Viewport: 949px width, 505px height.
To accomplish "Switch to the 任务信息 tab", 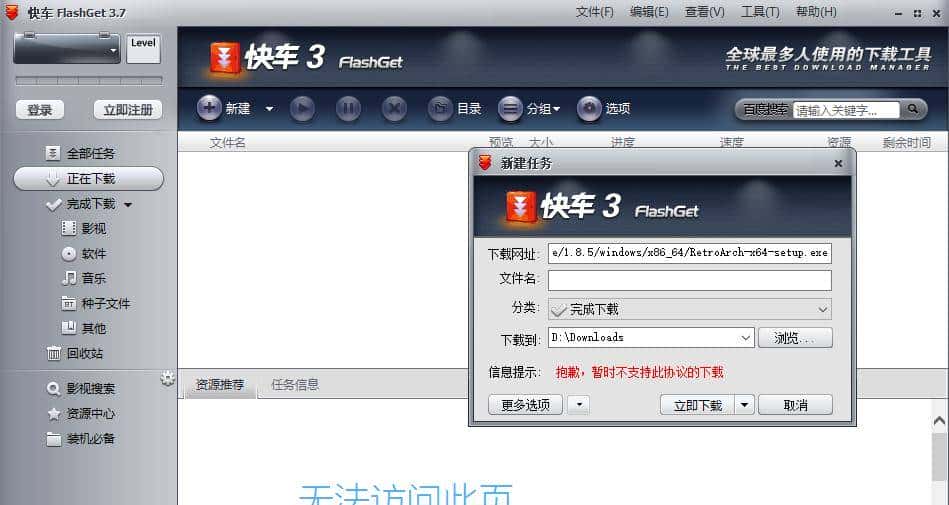I will (x=295, y=385).
